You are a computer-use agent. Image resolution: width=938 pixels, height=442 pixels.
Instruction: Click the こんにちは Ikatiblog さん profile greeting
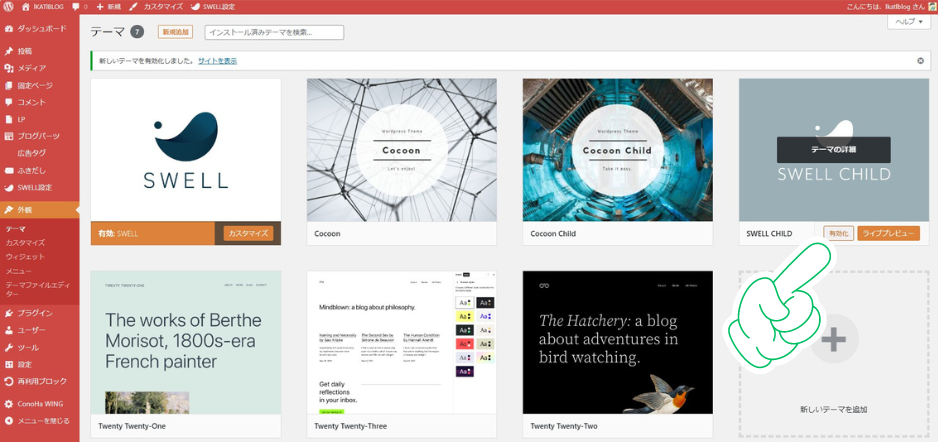click(884, 7)
